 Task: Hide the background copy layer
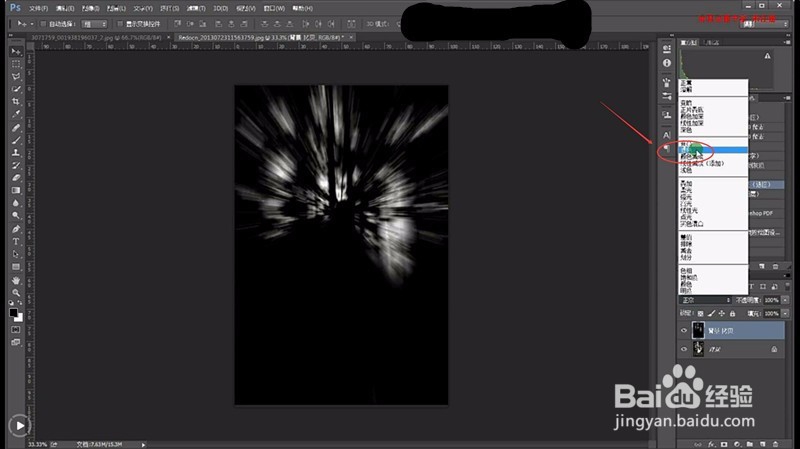(x=684, y=331)
